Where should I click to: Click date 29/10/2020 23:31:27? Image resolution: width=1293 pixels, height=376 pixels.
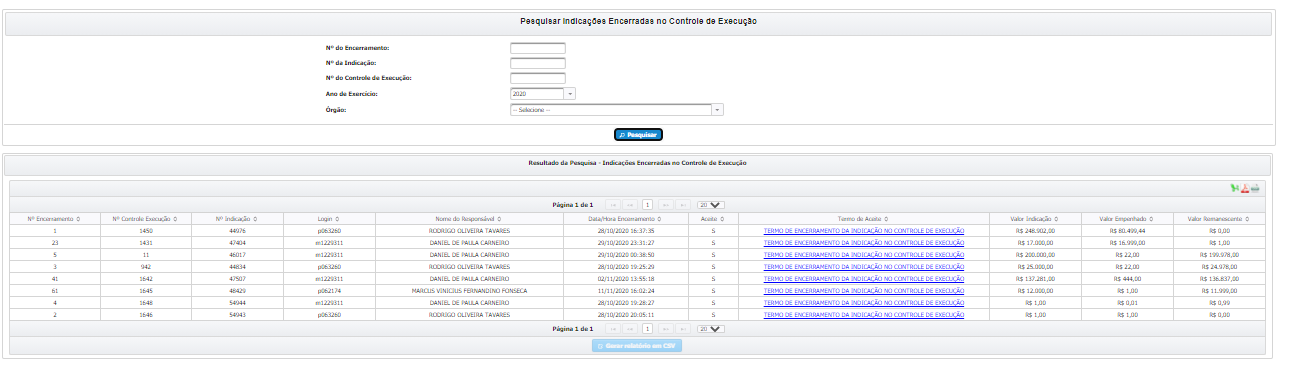coord(626,242)
